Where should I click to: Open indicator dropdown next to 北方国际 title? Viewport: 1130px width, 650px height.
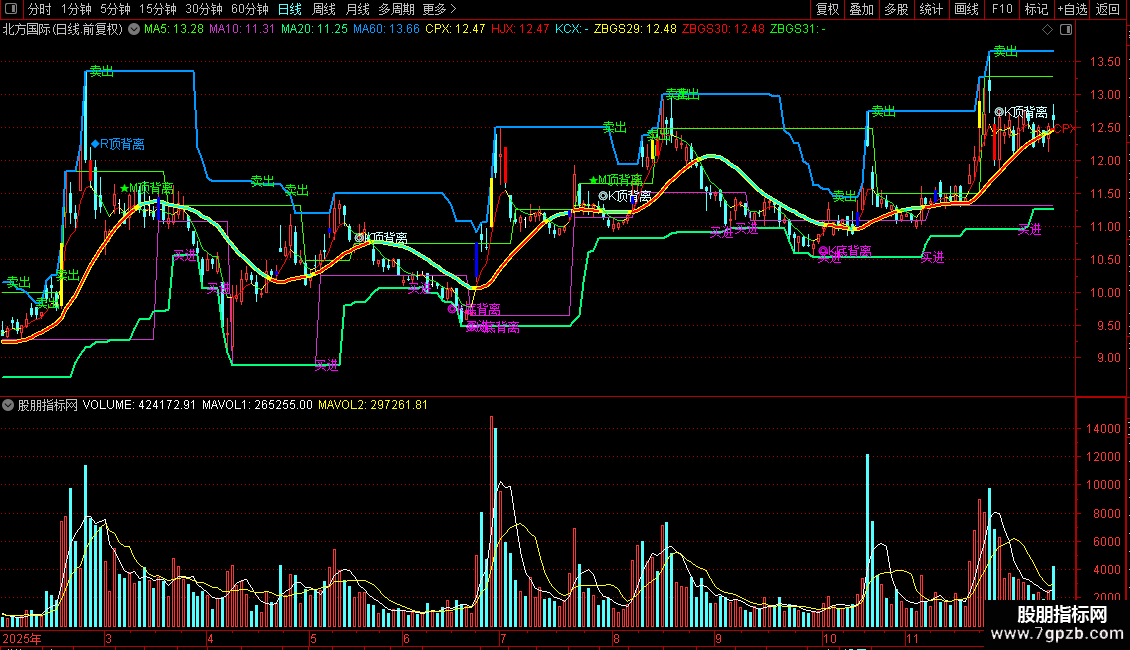click(134, 30)
